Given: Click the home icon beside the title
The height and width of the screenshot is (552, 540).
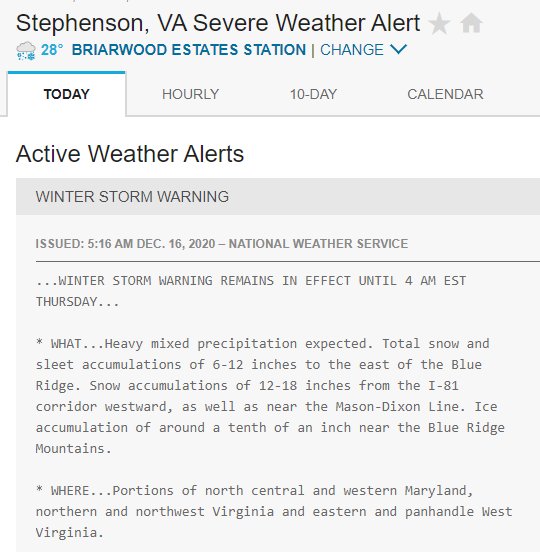Looking at the screenshot, I should click(x=471, y=23).
